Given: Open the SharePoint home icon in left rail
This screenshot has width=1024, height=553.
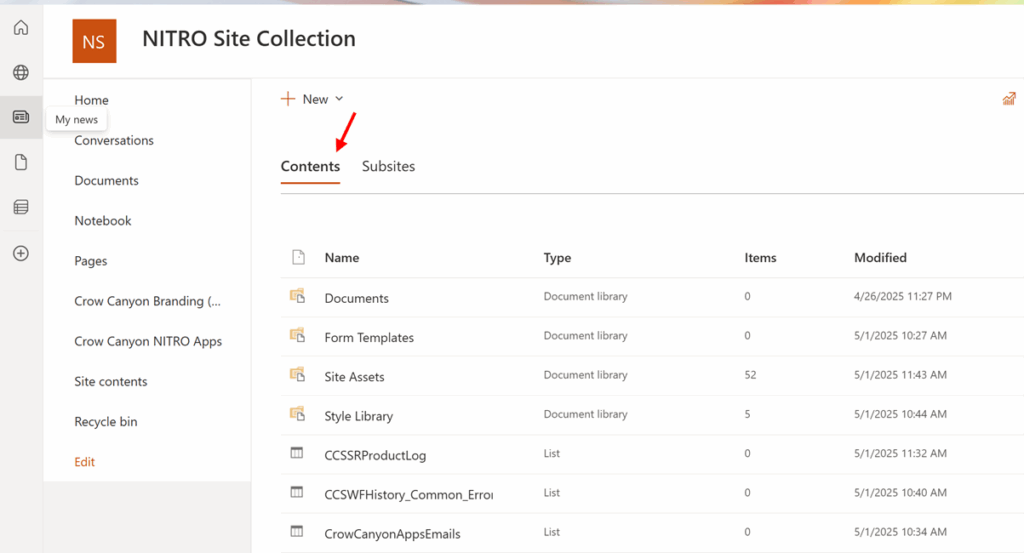Looking at the screenshot, I should tap(21, 27).
